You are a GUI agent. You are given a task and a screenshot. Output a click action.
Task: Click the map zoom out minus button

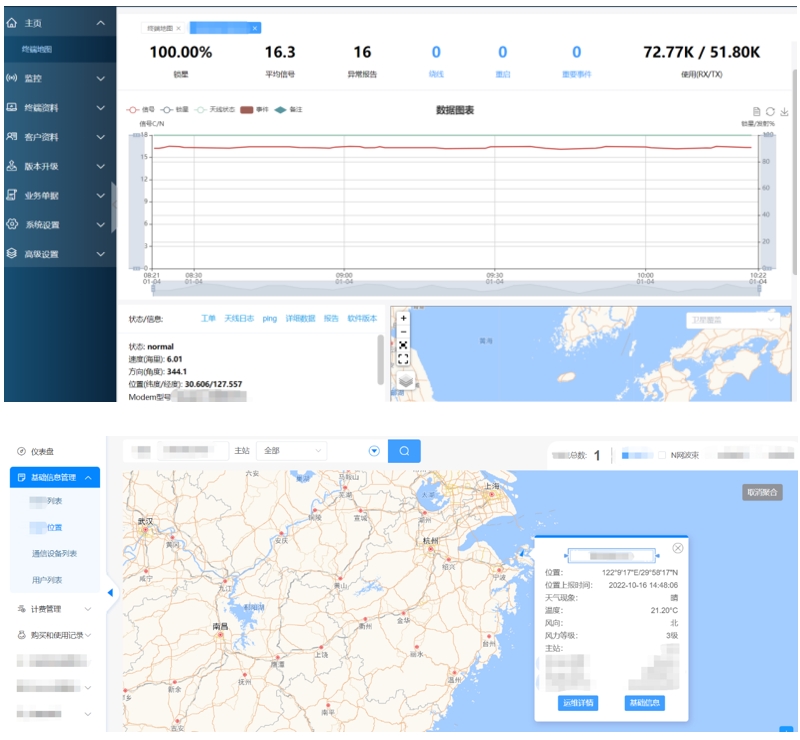(403, 331)
